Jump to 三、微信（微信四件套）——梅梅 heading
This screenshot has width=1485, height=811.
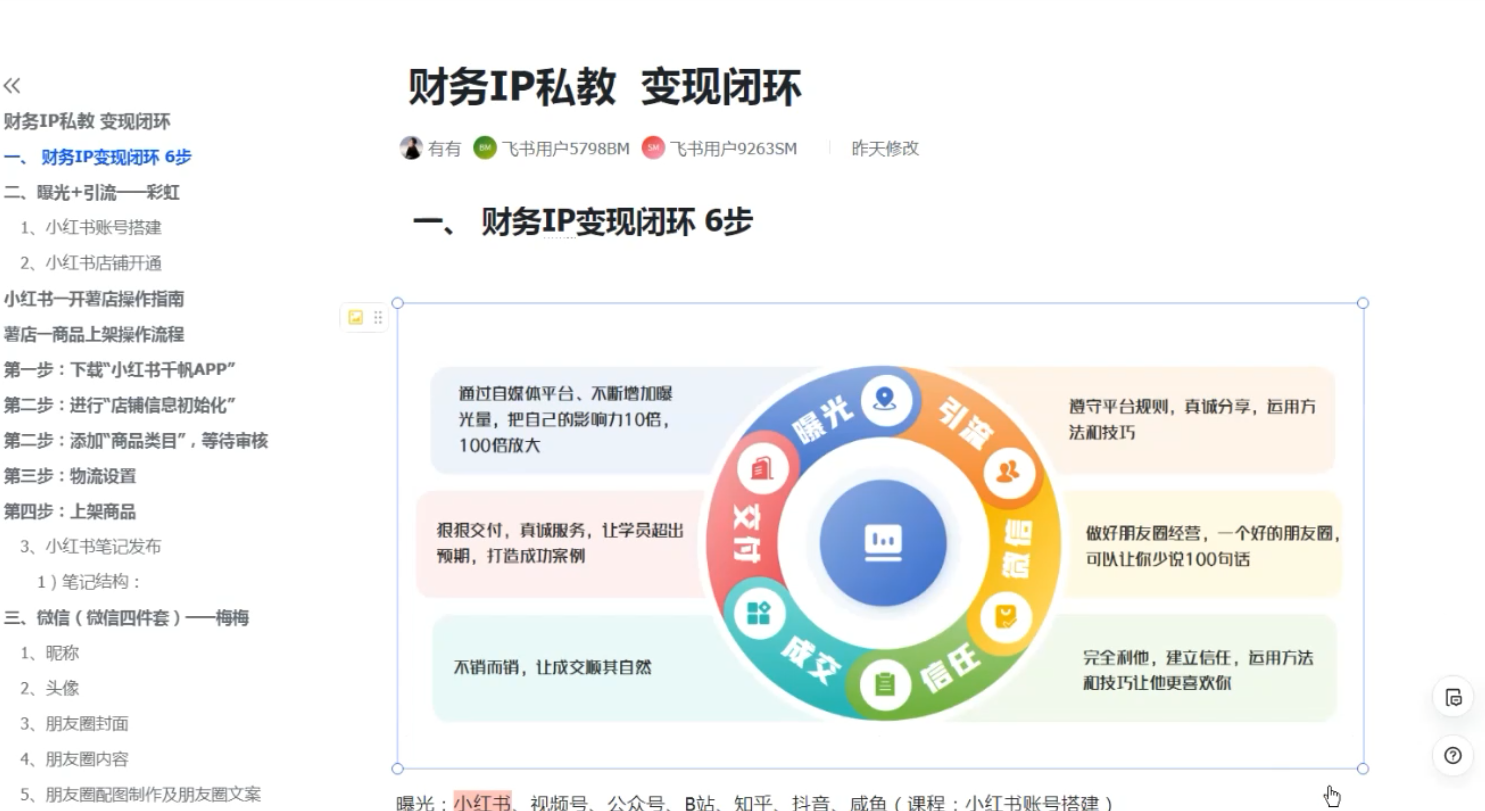(126, 618)
